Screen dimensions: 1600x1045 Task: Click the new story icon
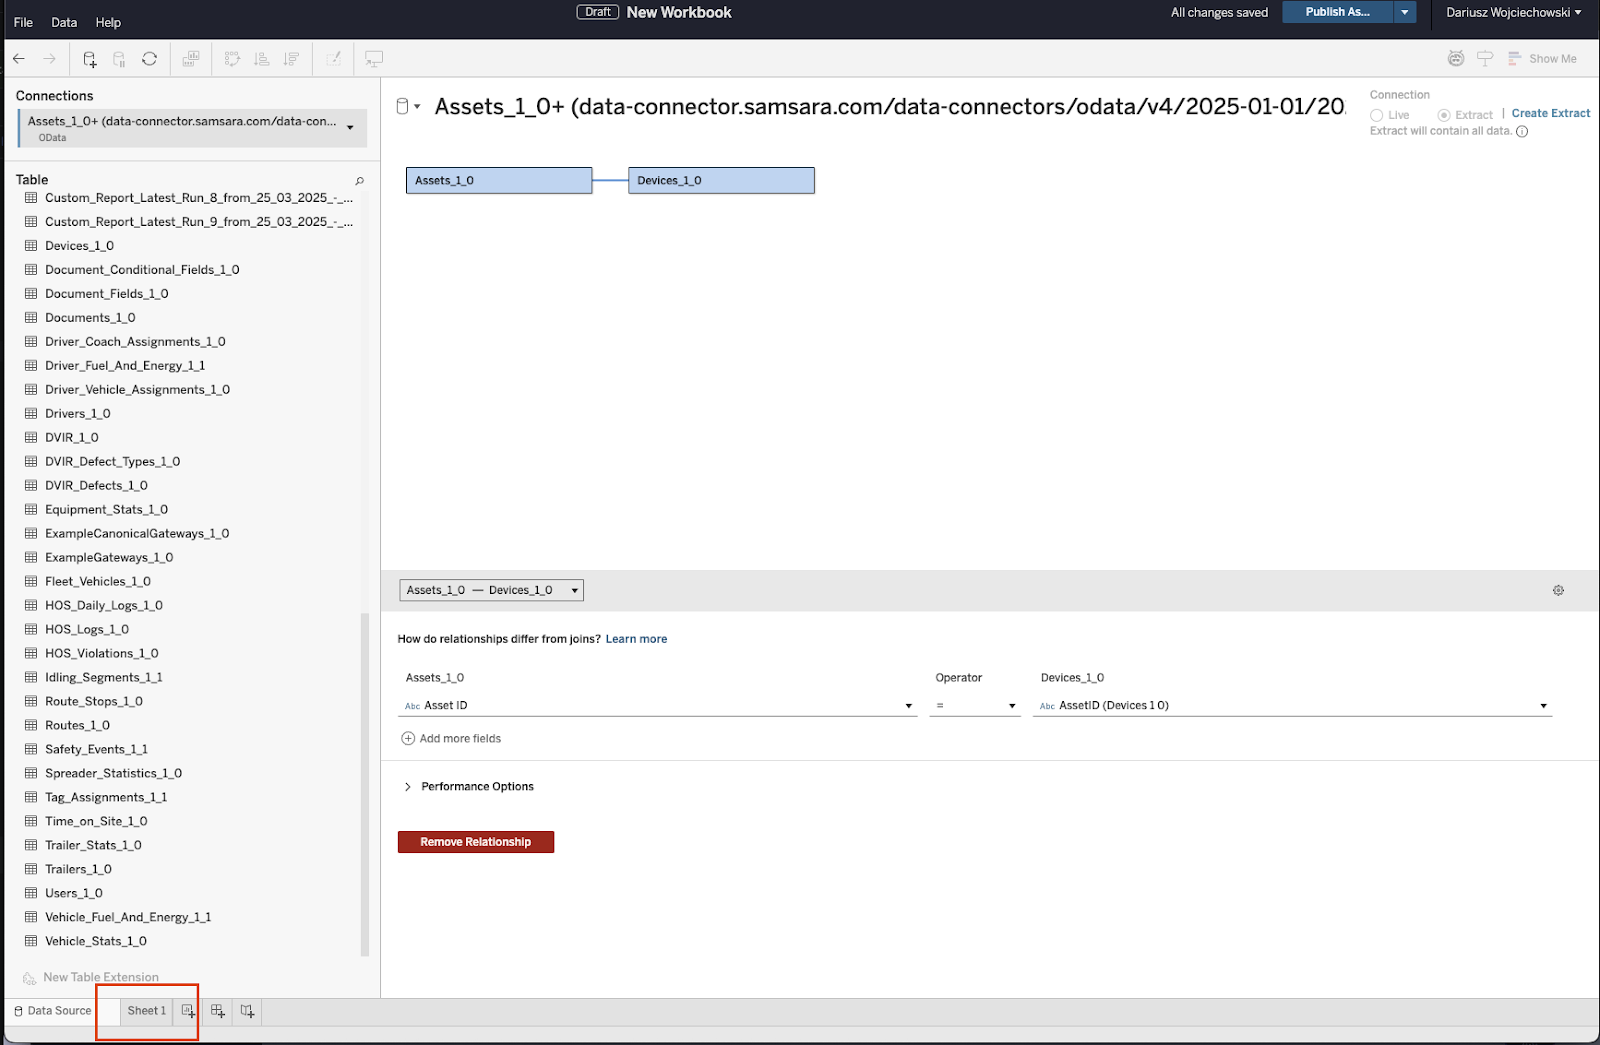point(247,1011)
